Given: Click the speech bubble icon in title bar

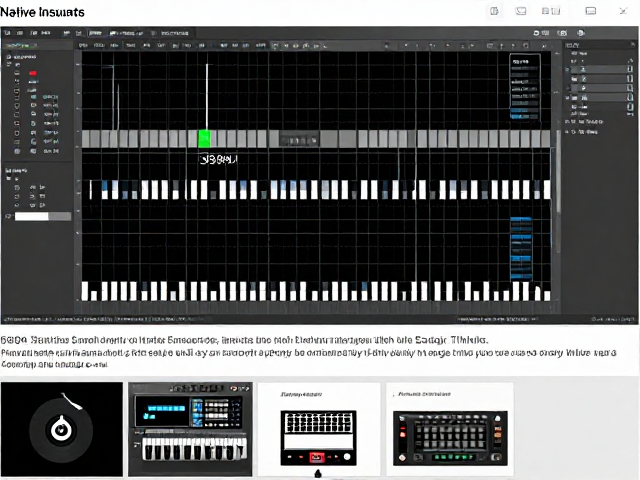Looking at the screenshot, I should pos(521,11).
